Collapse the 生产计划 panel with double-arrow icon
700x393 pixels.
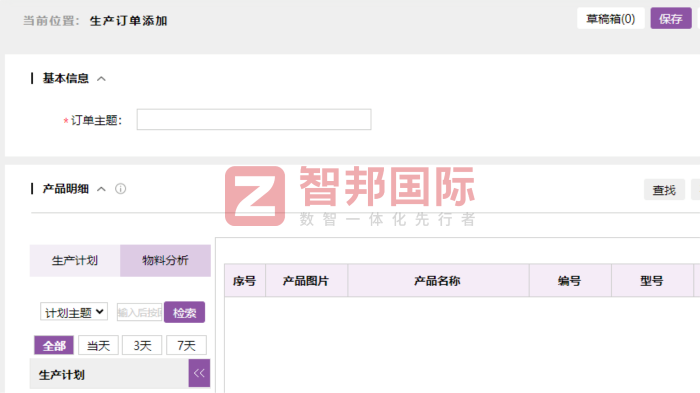pyautogui.click(x=199, y=373)
